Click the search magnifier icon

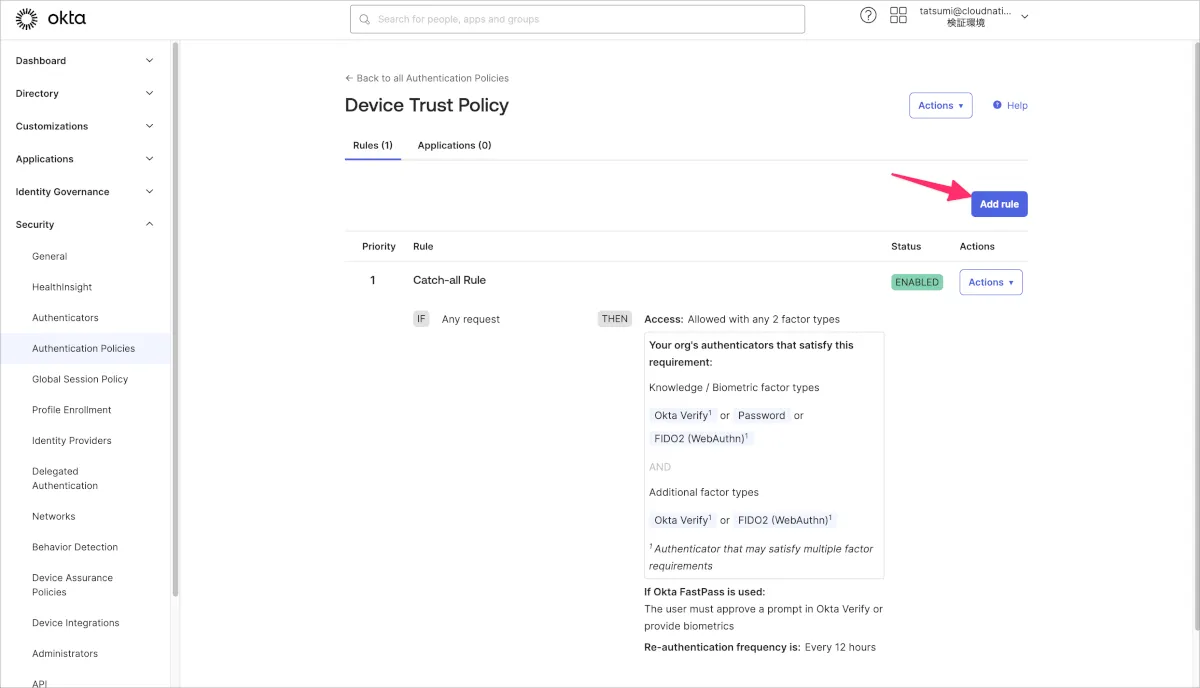(x=364, y=19)
